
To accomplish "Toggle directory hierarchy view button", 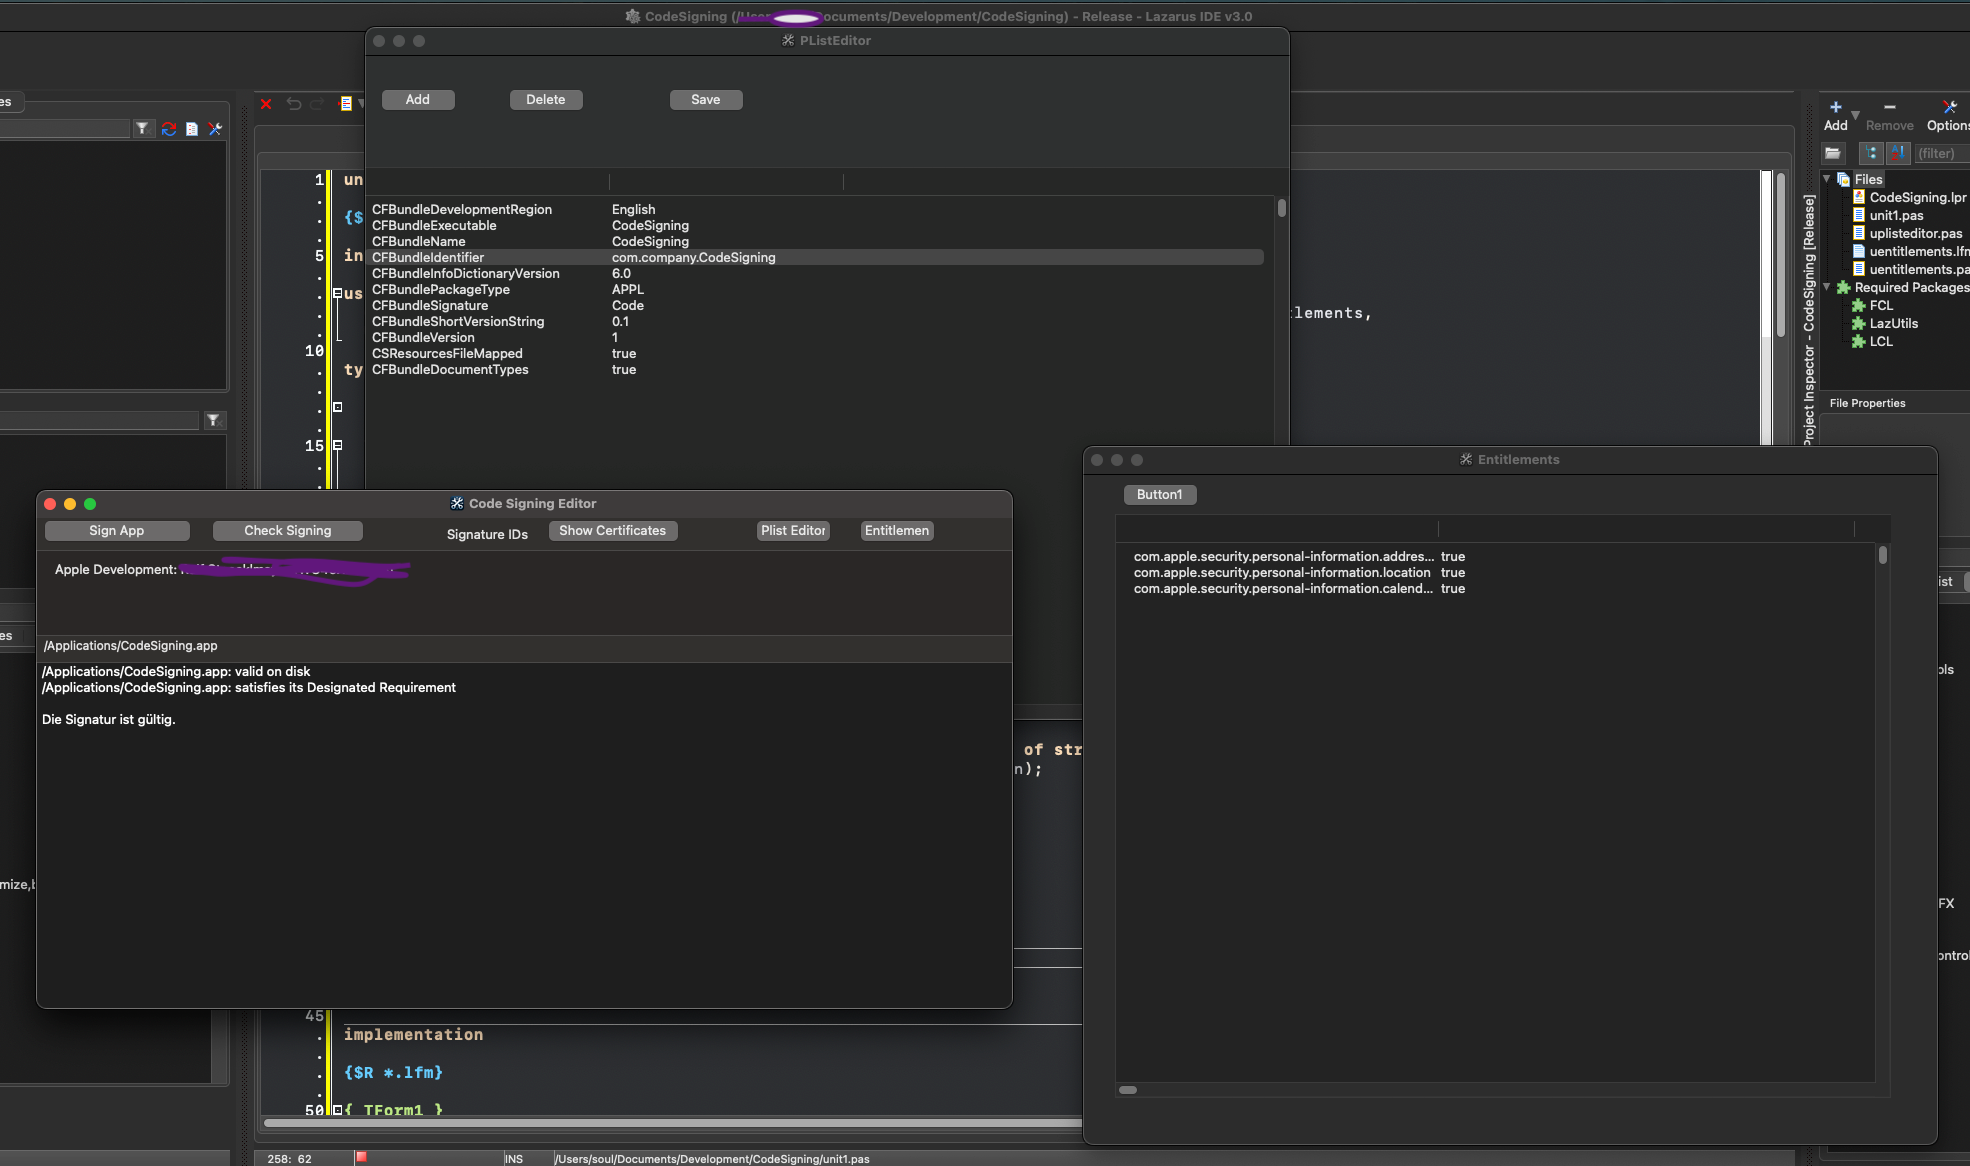I will pyautogui.click(x=1871, y=153).
